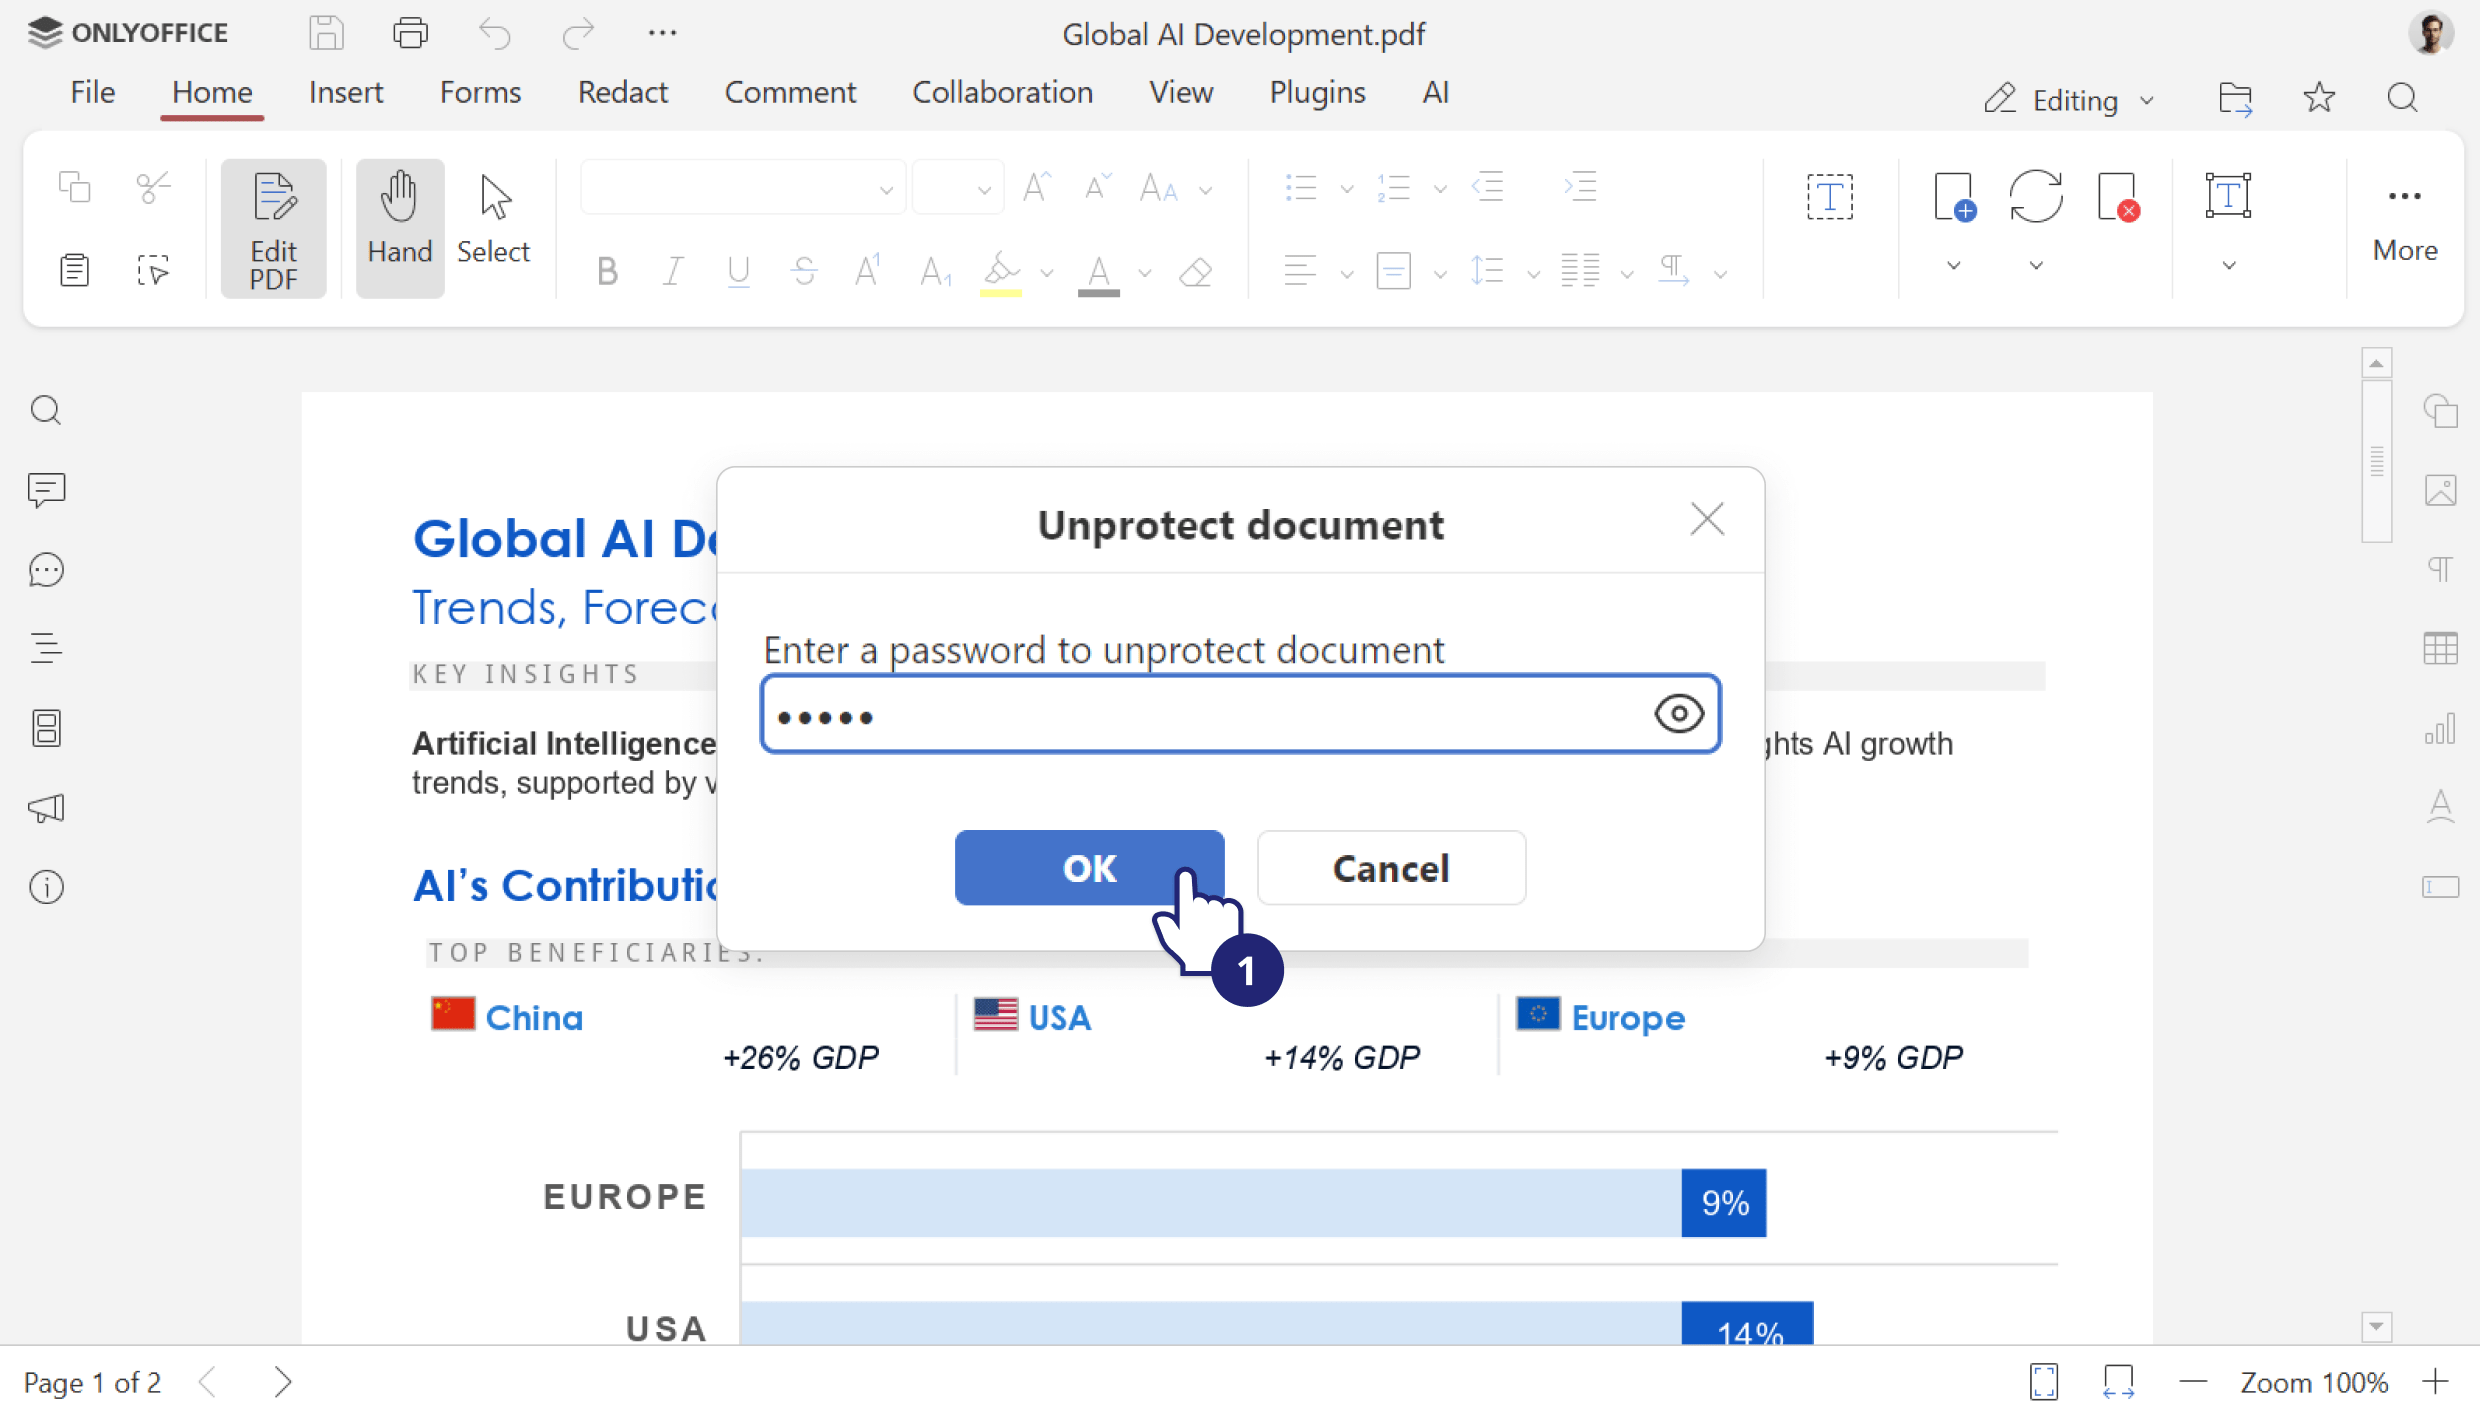Viewport: 2480px width, 1416px height.
Task: Delete the current page
Action: pos(2120,196)
